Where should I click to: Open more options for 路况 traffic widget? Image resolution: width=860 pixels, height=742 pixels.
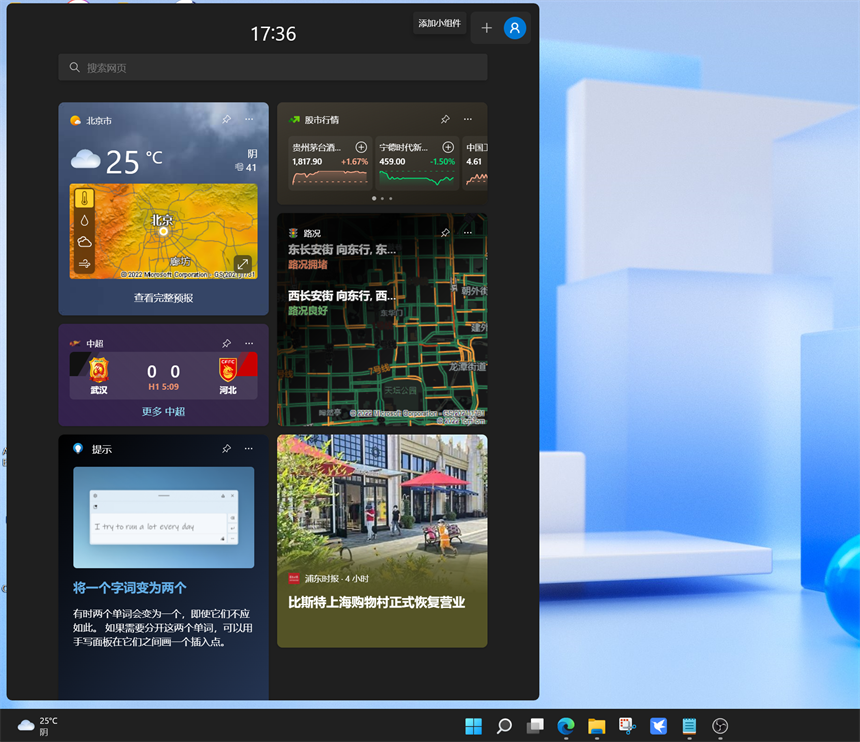coord(467,232)
